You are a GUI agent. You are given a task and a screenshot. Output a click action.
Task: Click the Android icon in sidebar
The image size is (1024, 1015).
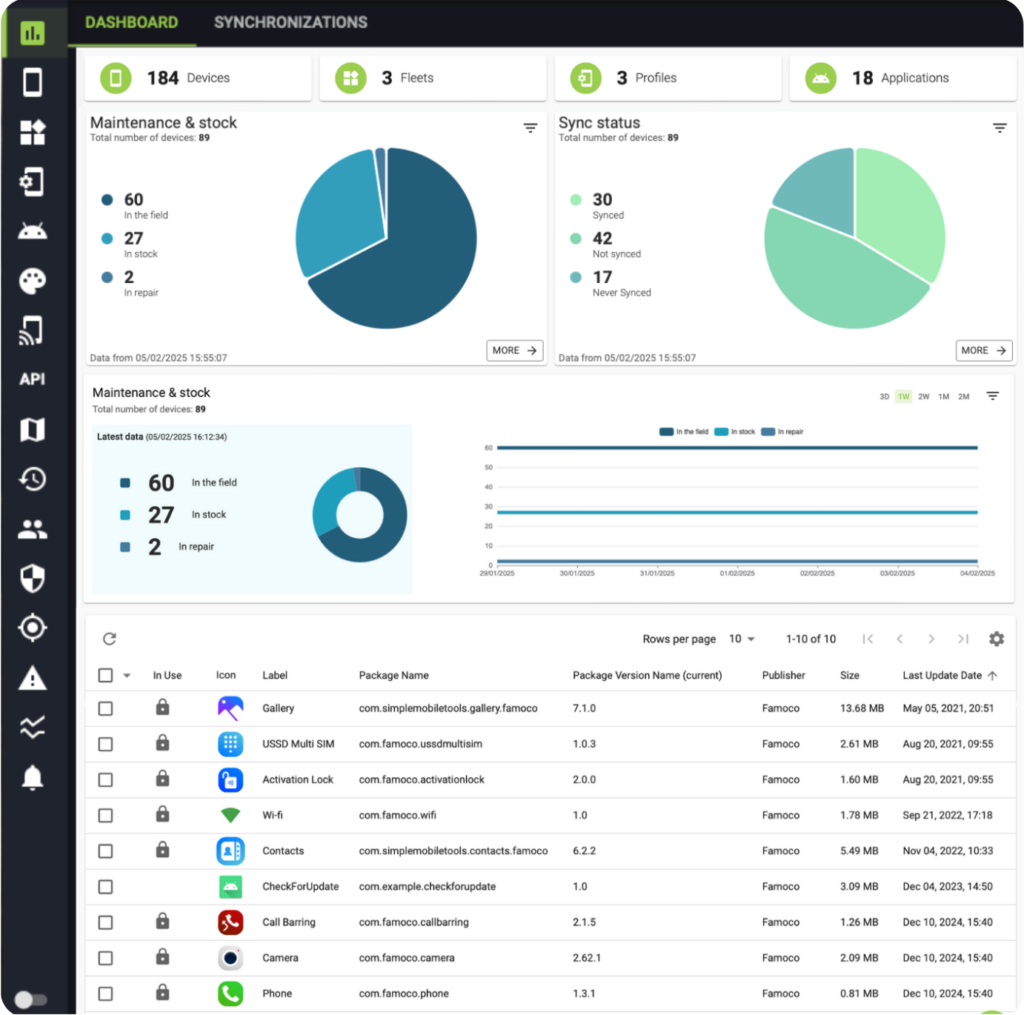32,232
